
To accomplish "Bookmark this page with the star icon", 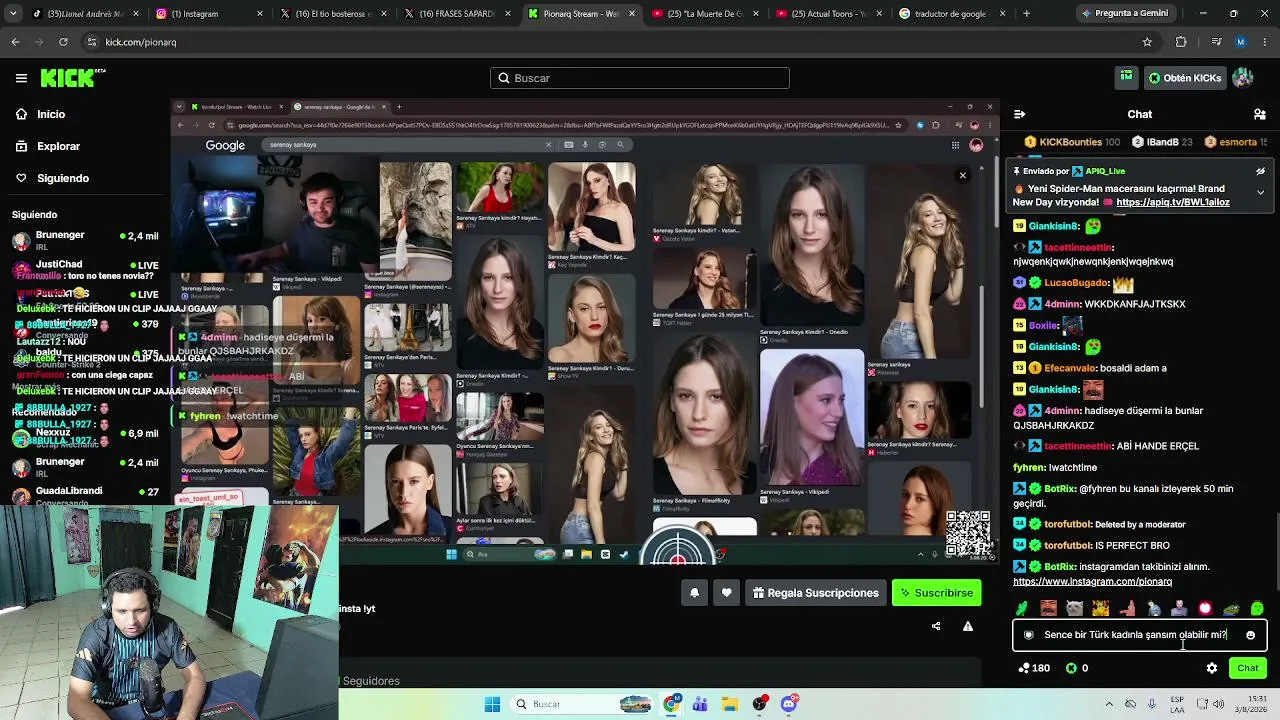I will [x=1147, y=42].
